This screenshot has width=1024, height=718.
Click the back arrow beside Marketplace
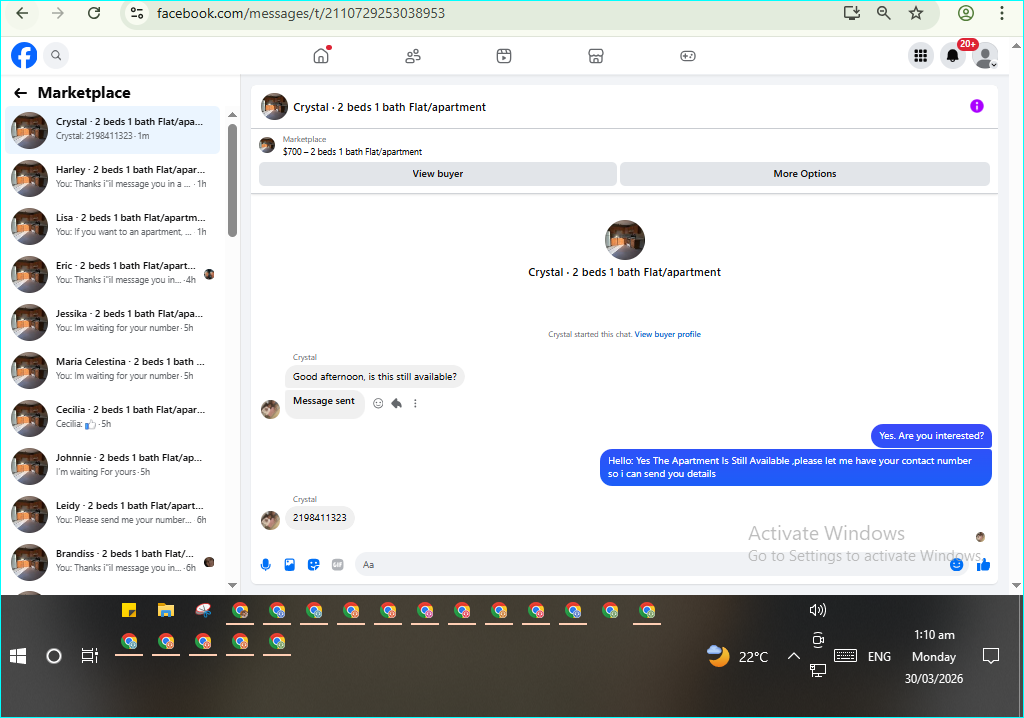click(x=21, y=93)
